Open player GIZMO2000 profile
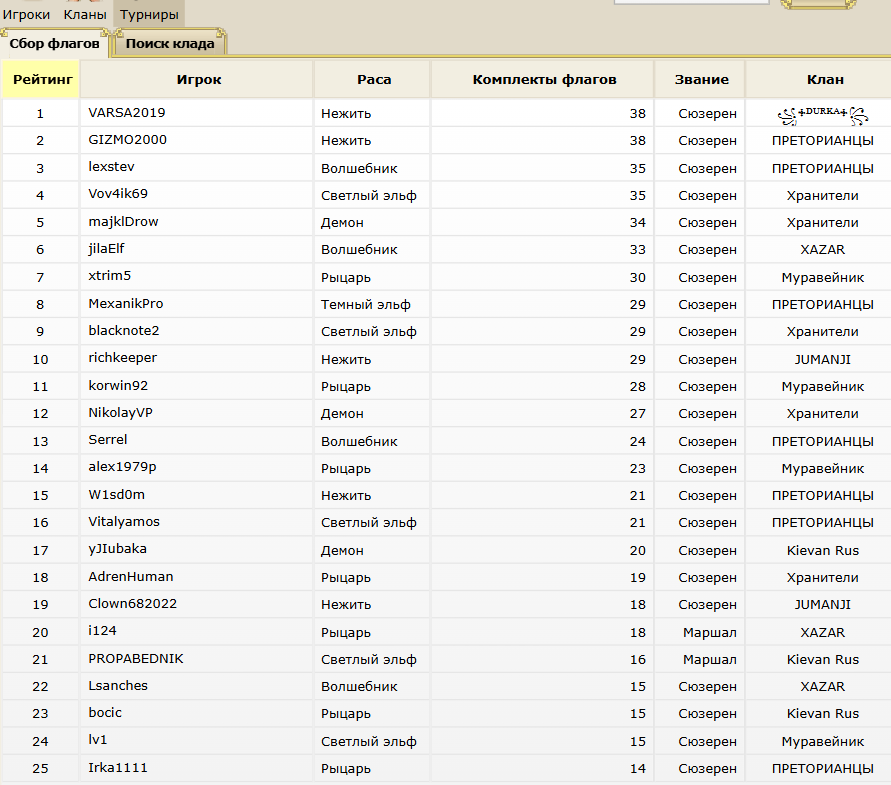Image resolution: width=891 pixels, height=785 pixels. tap(127, 140)
